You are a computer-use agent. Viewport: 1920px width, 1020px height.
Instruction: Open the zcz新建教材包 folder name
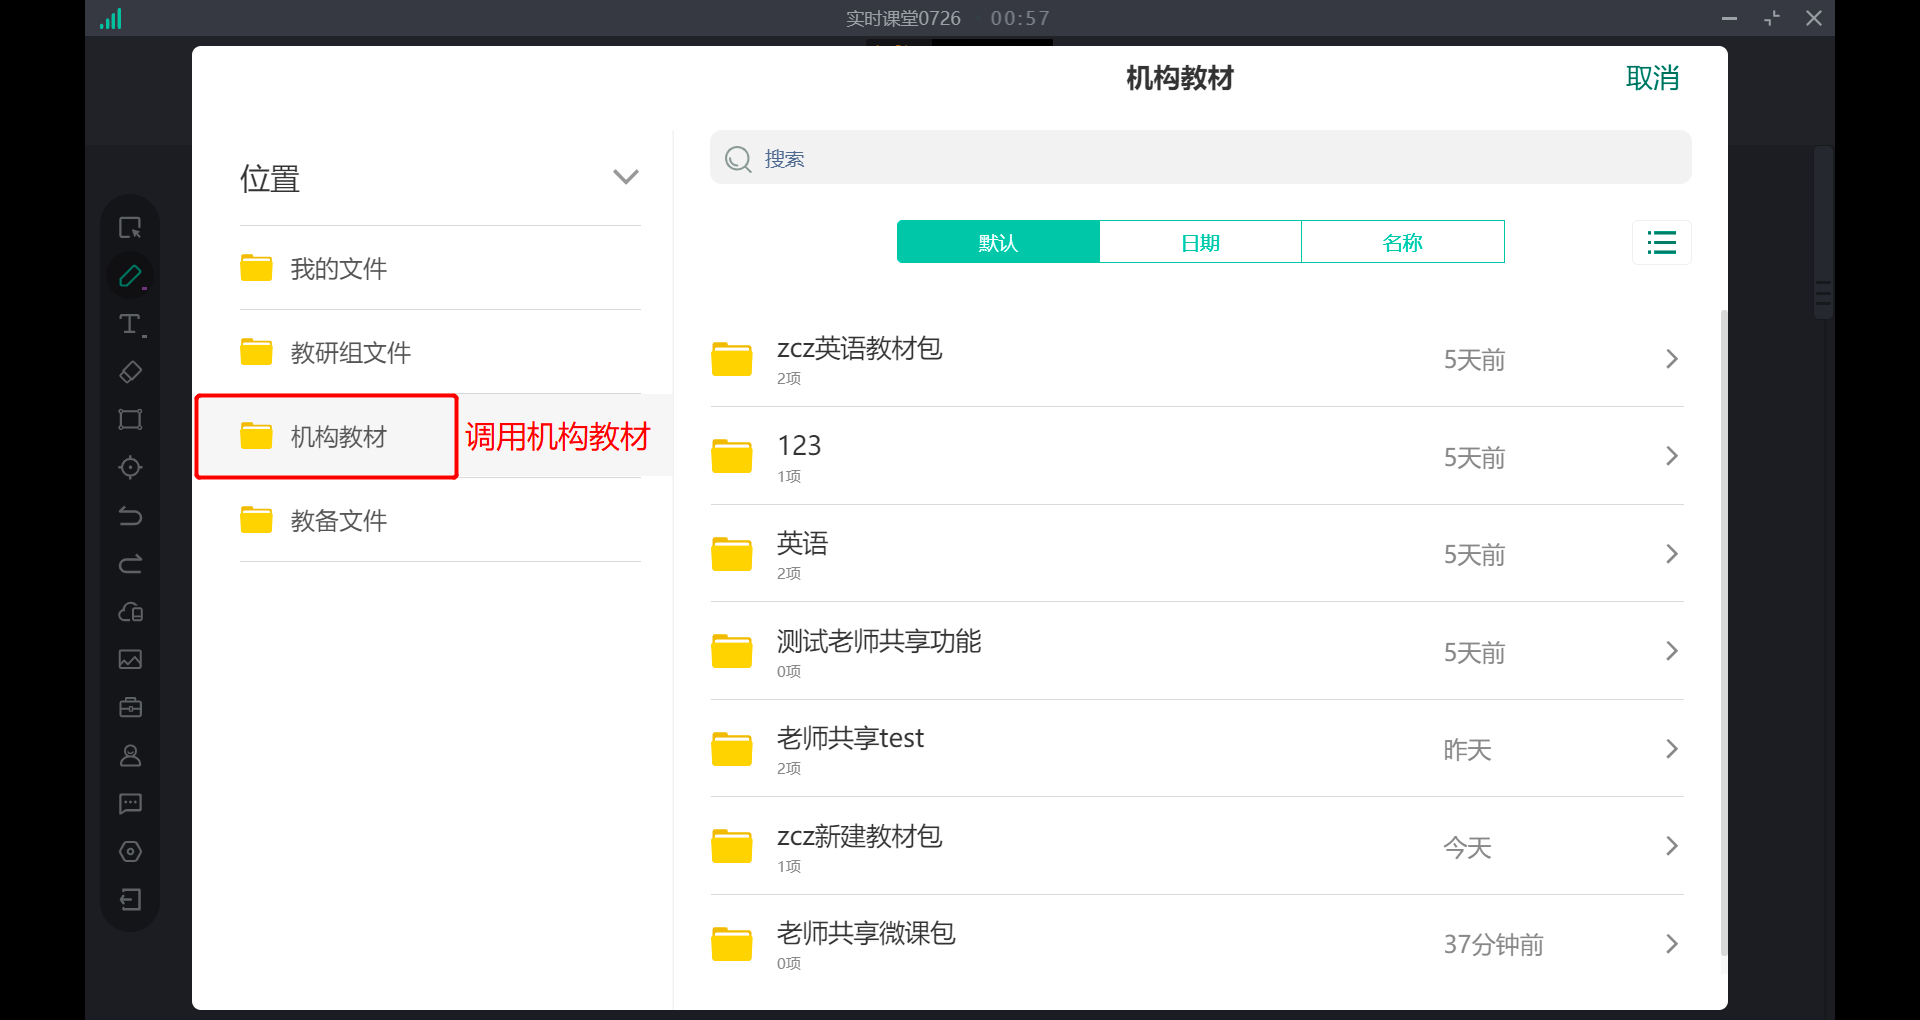click(x=860, y=836)
